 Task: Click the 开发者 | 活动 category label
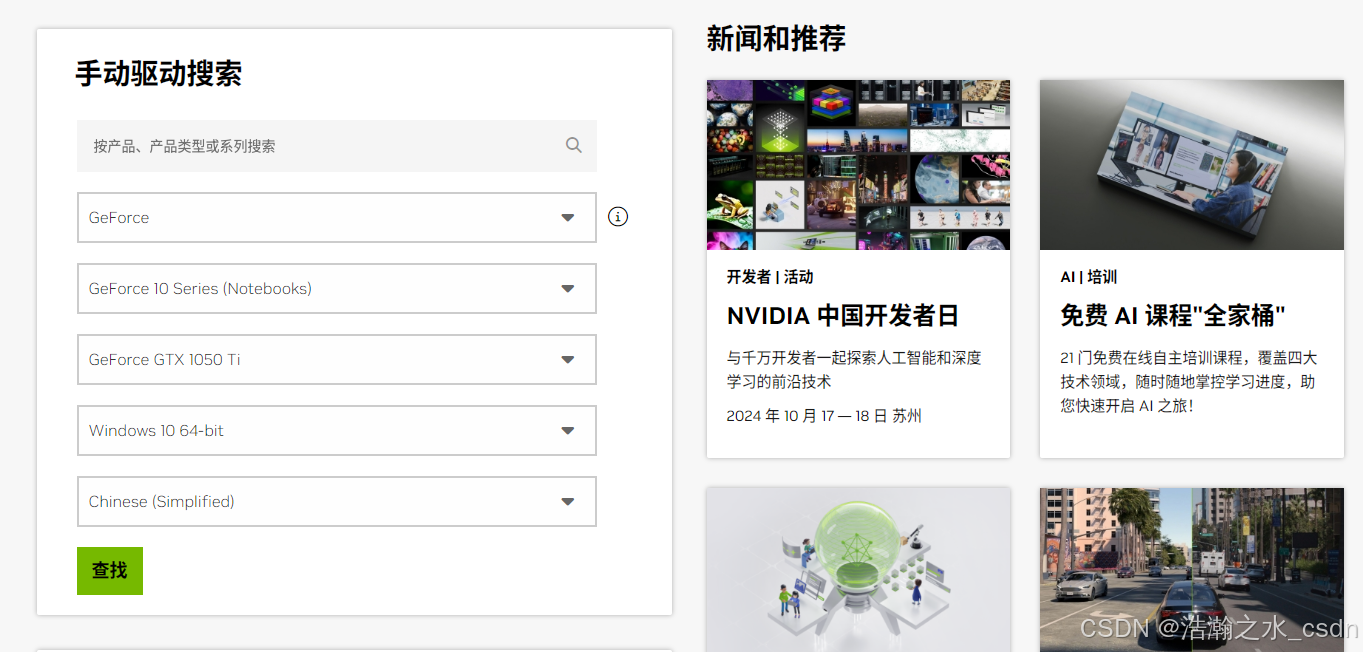pos(770,277)
